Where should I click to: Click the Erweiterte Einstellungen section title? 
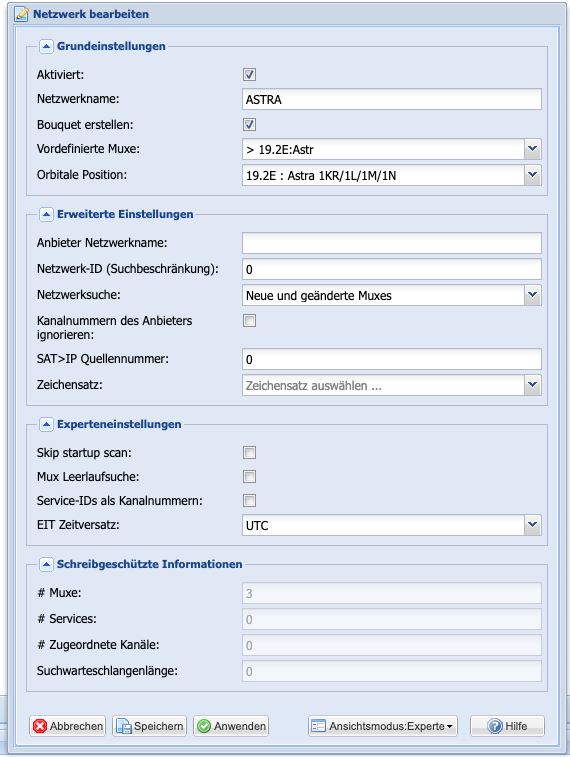pyautogui.click(x=125, y=214)
